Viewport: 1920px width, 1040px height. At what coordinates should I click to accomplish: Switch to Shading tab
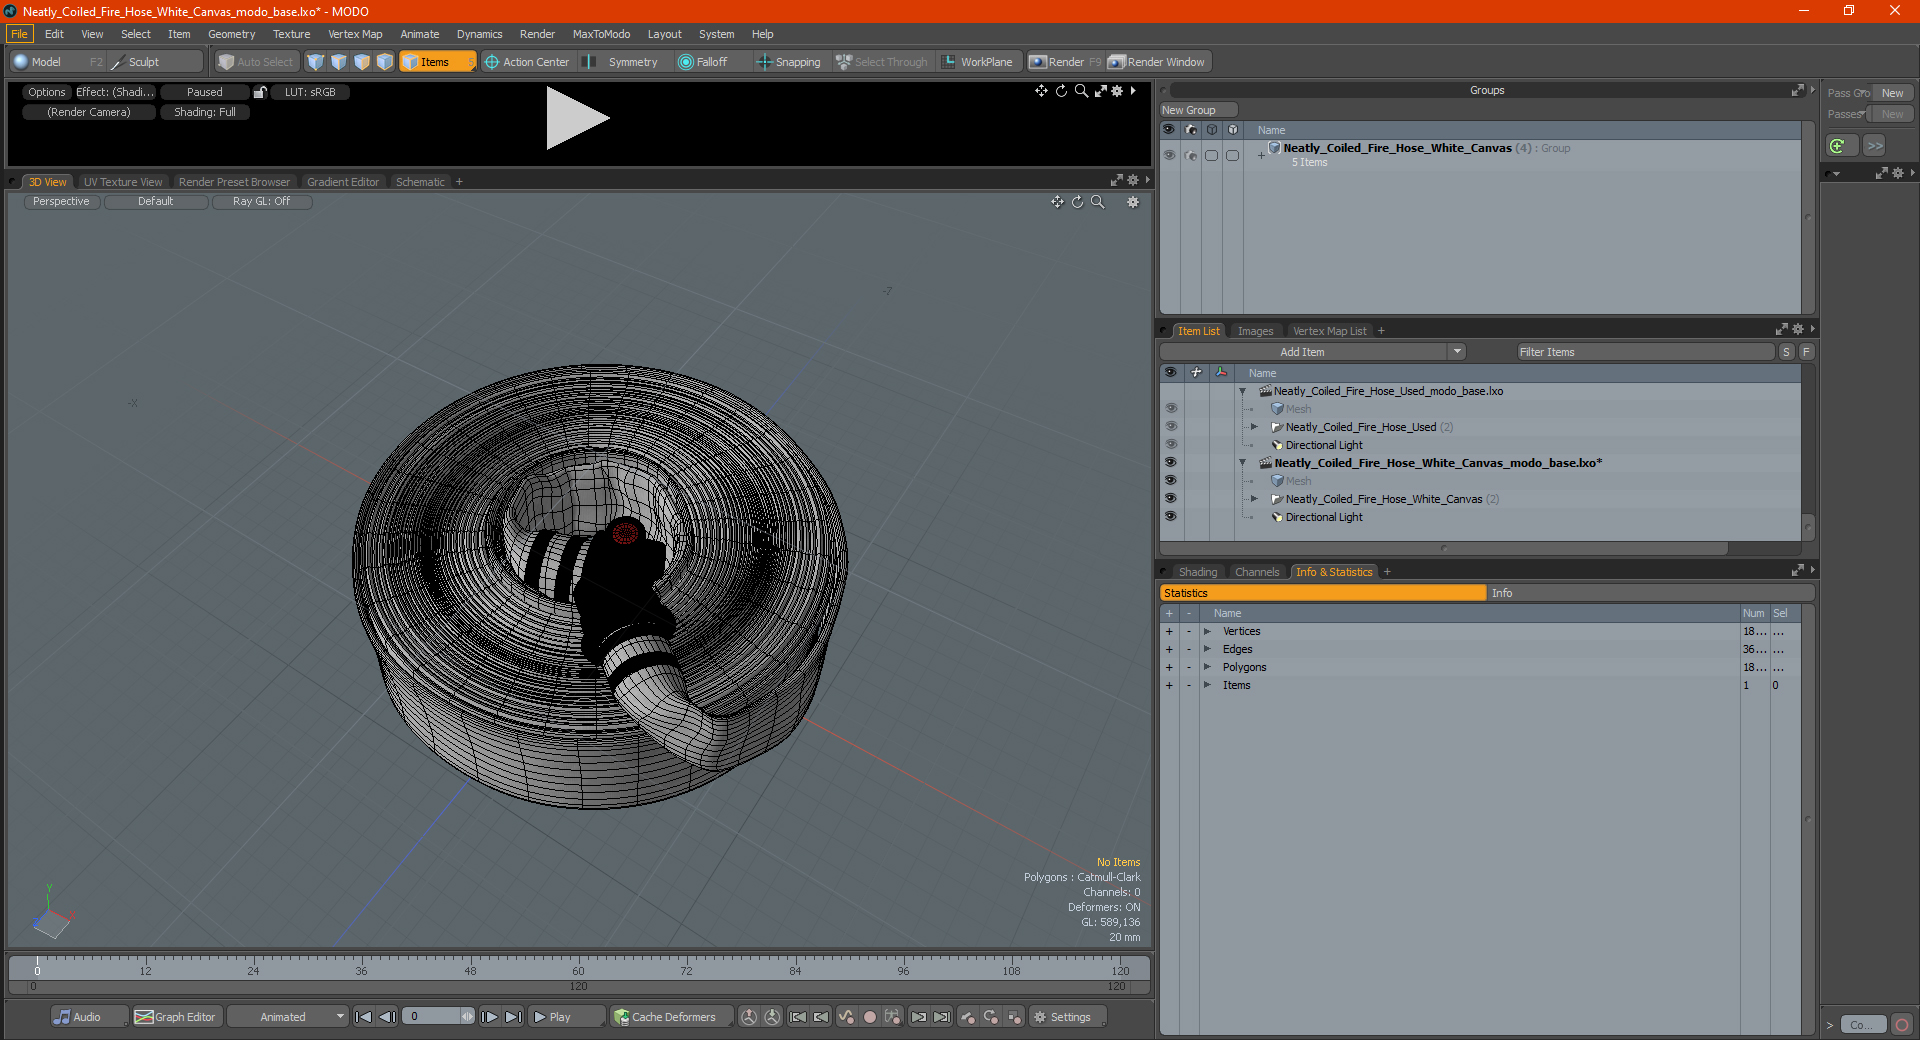[x=1198, y=572]
